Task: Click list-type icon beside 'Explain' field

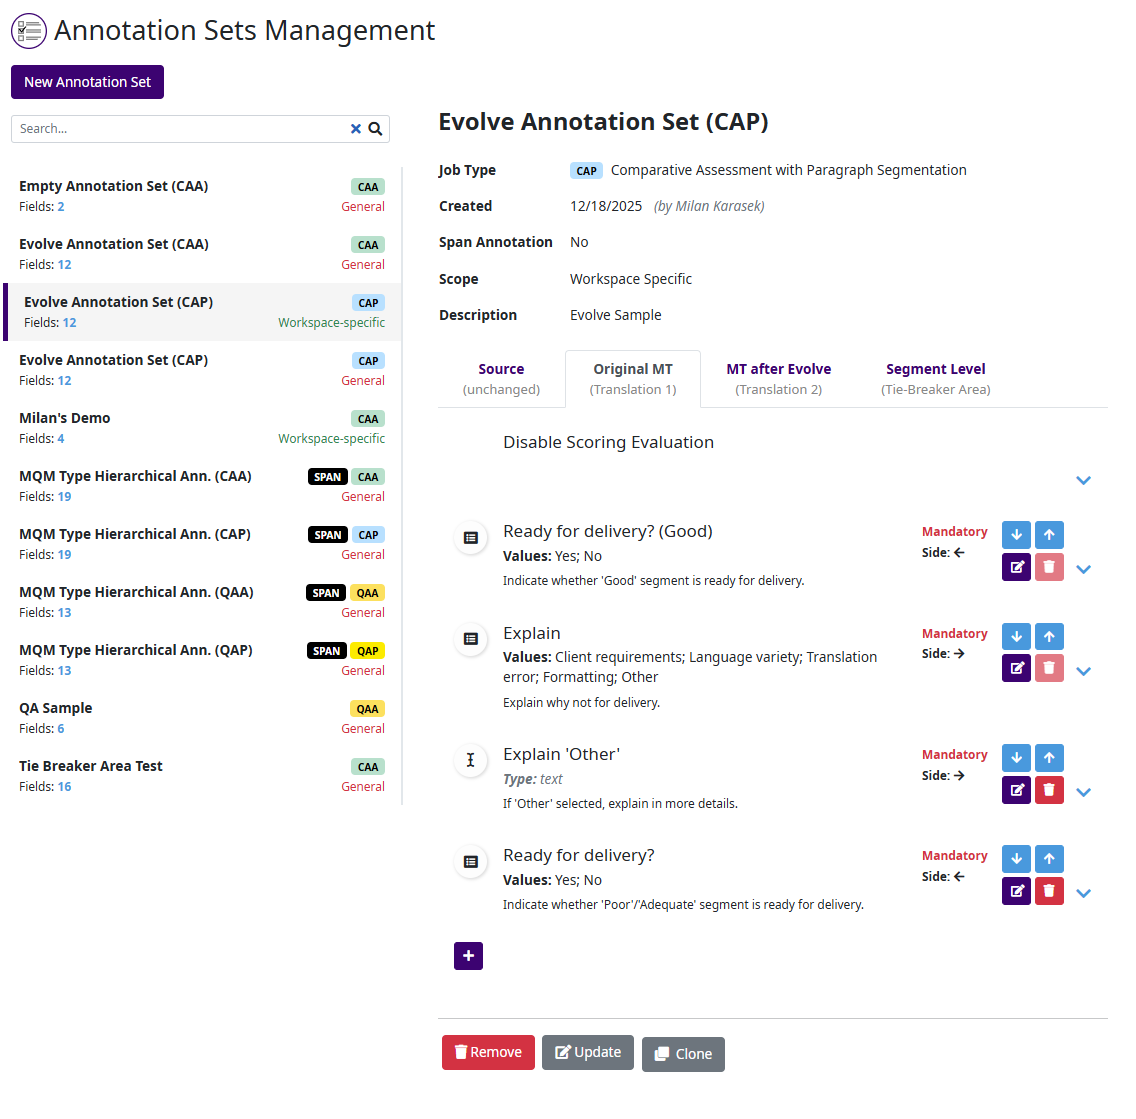Action: coord(471,639)
